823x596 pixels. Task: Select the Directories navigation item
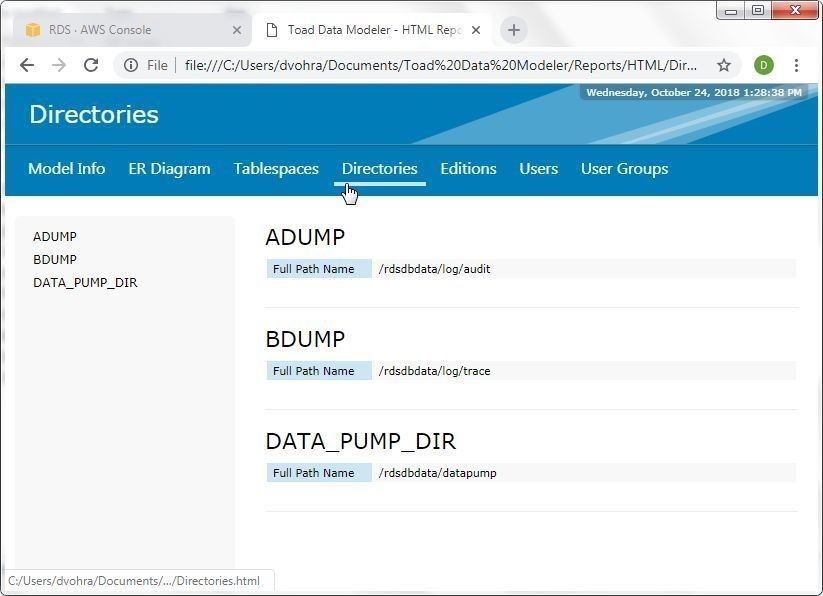coord(379,168)
